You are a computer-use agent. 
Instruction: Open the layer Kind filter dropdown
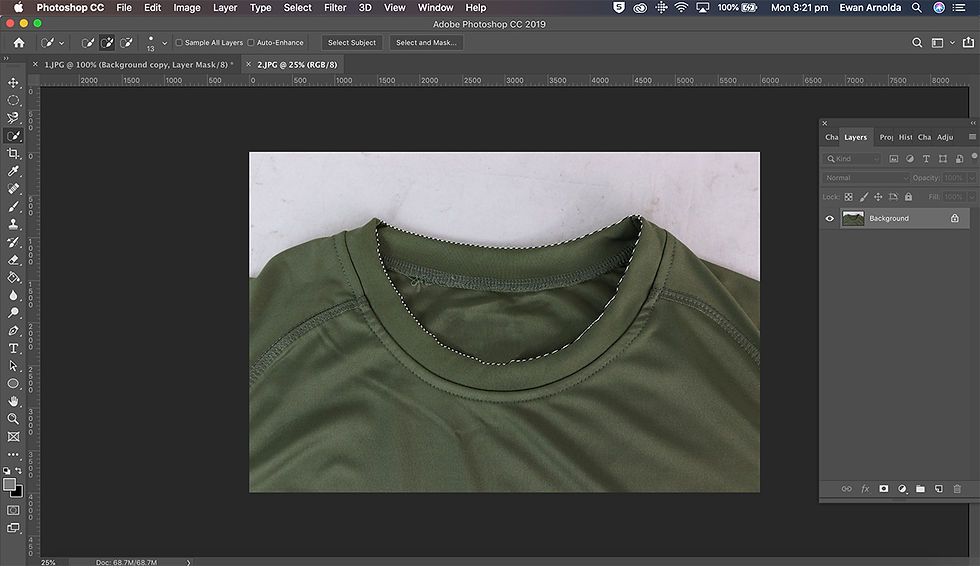point(852,159)
